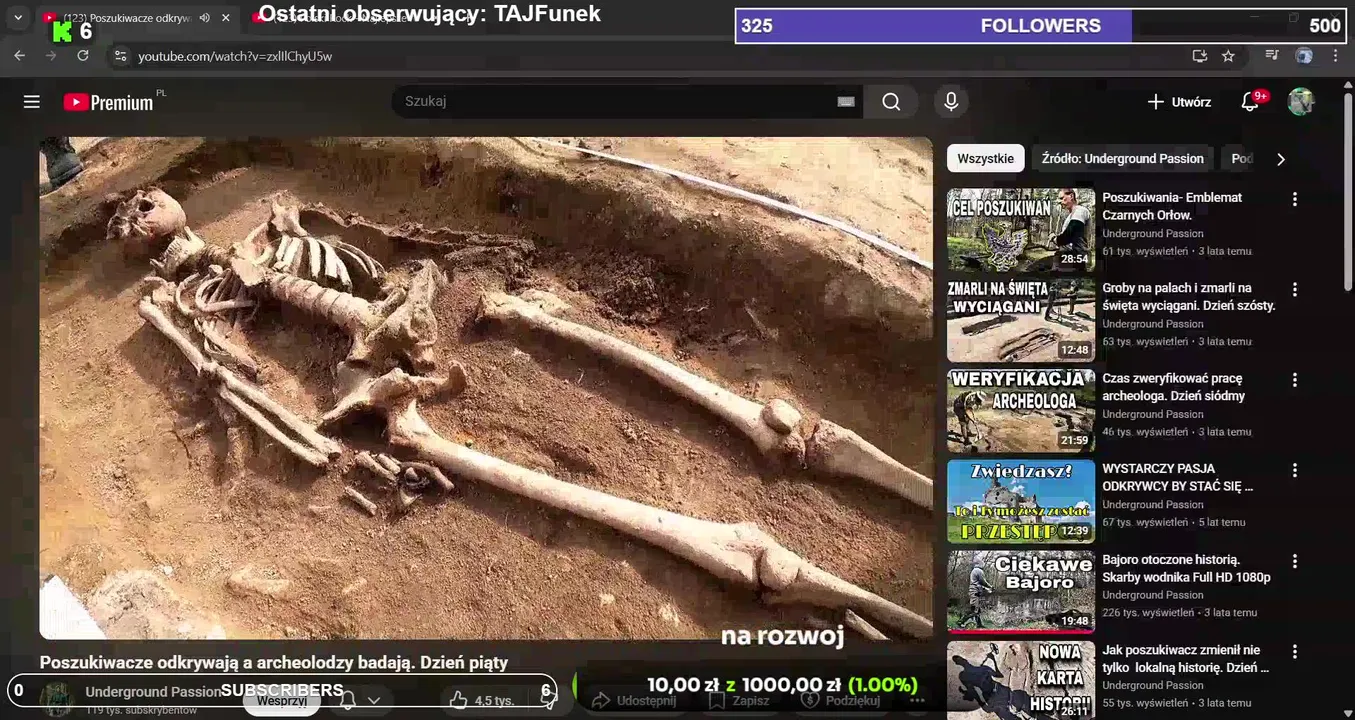
Task: Click the on-screen keyboard icon in search
Action: click(846, 101)
